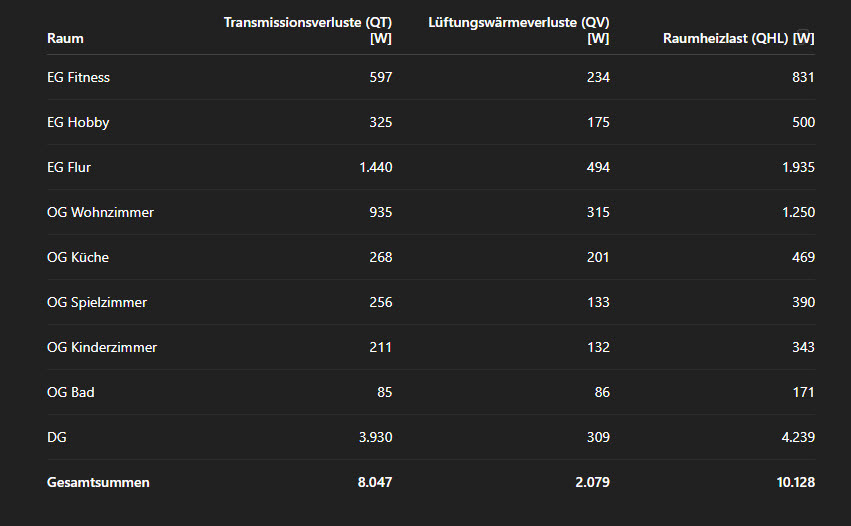Click the EG Flur row label
The height and width of the screenshot is (526, 851).
click(x=69, y=167)
